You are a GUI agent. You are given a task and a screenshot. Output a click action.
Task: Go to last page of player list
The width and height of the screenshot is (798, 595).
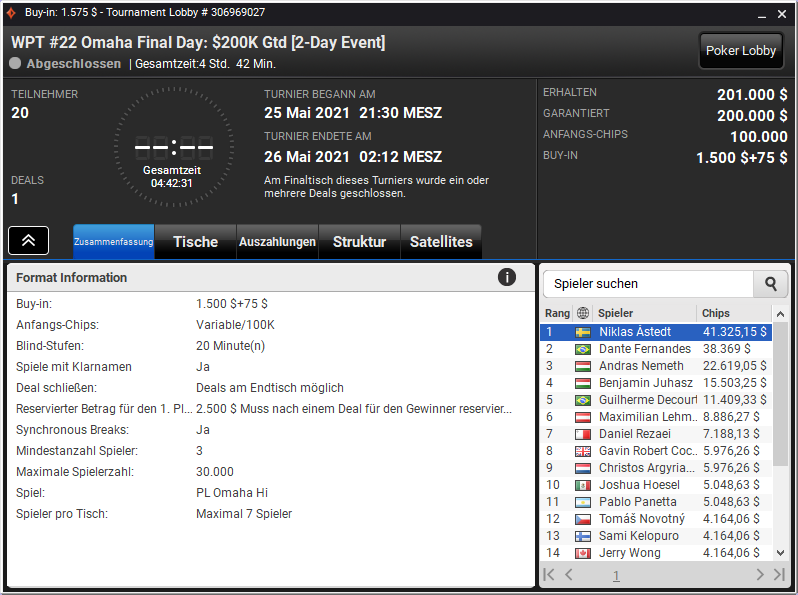(x=779, y=575)
